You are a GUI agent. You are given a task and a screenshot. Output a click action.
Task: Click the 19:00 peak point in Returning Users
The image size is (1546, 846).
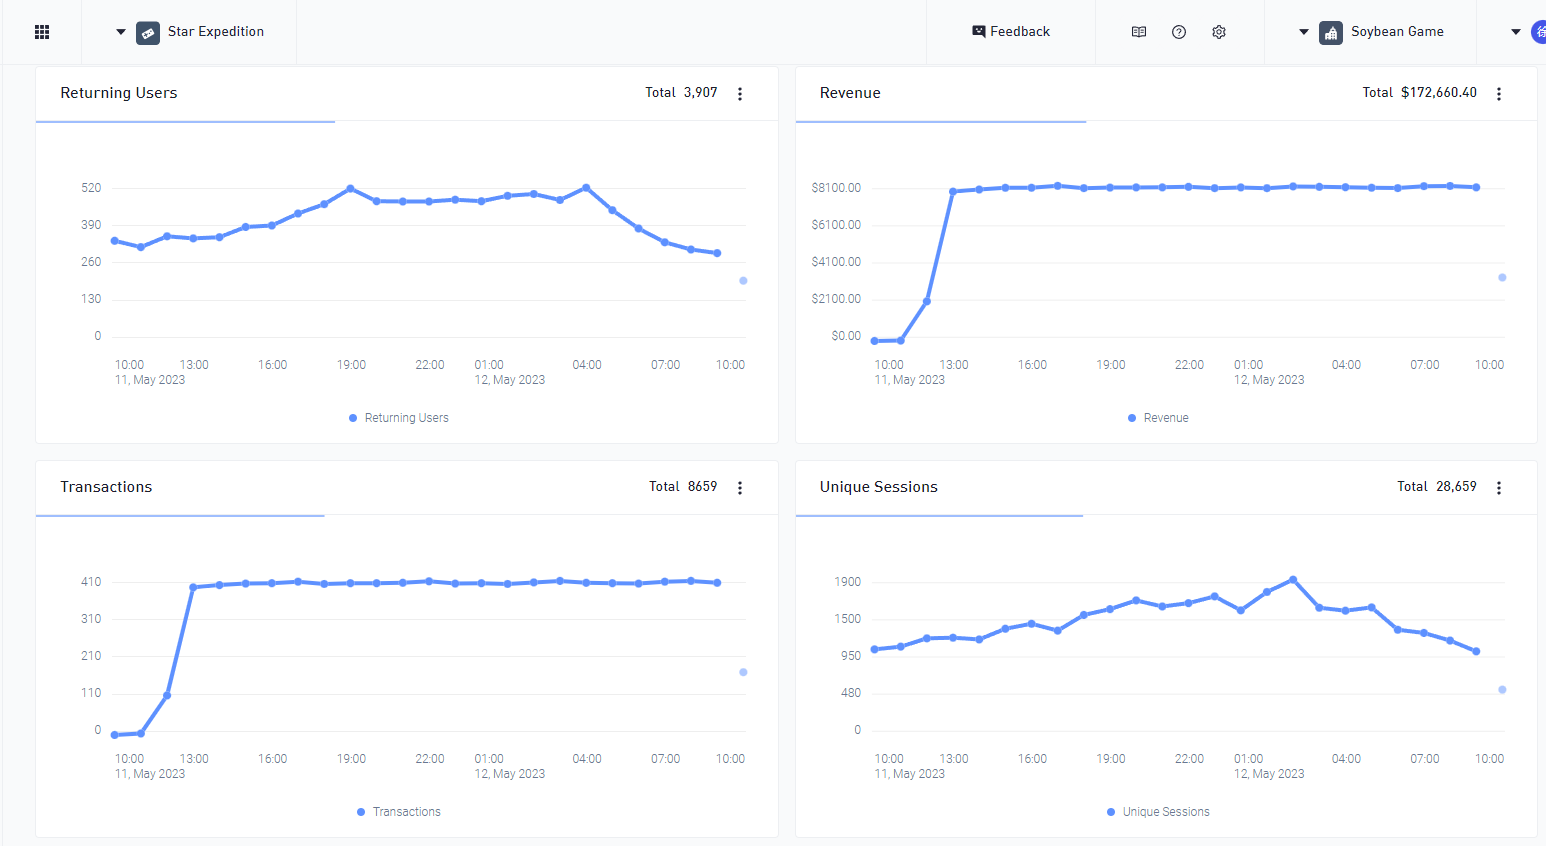click(350, 188)
